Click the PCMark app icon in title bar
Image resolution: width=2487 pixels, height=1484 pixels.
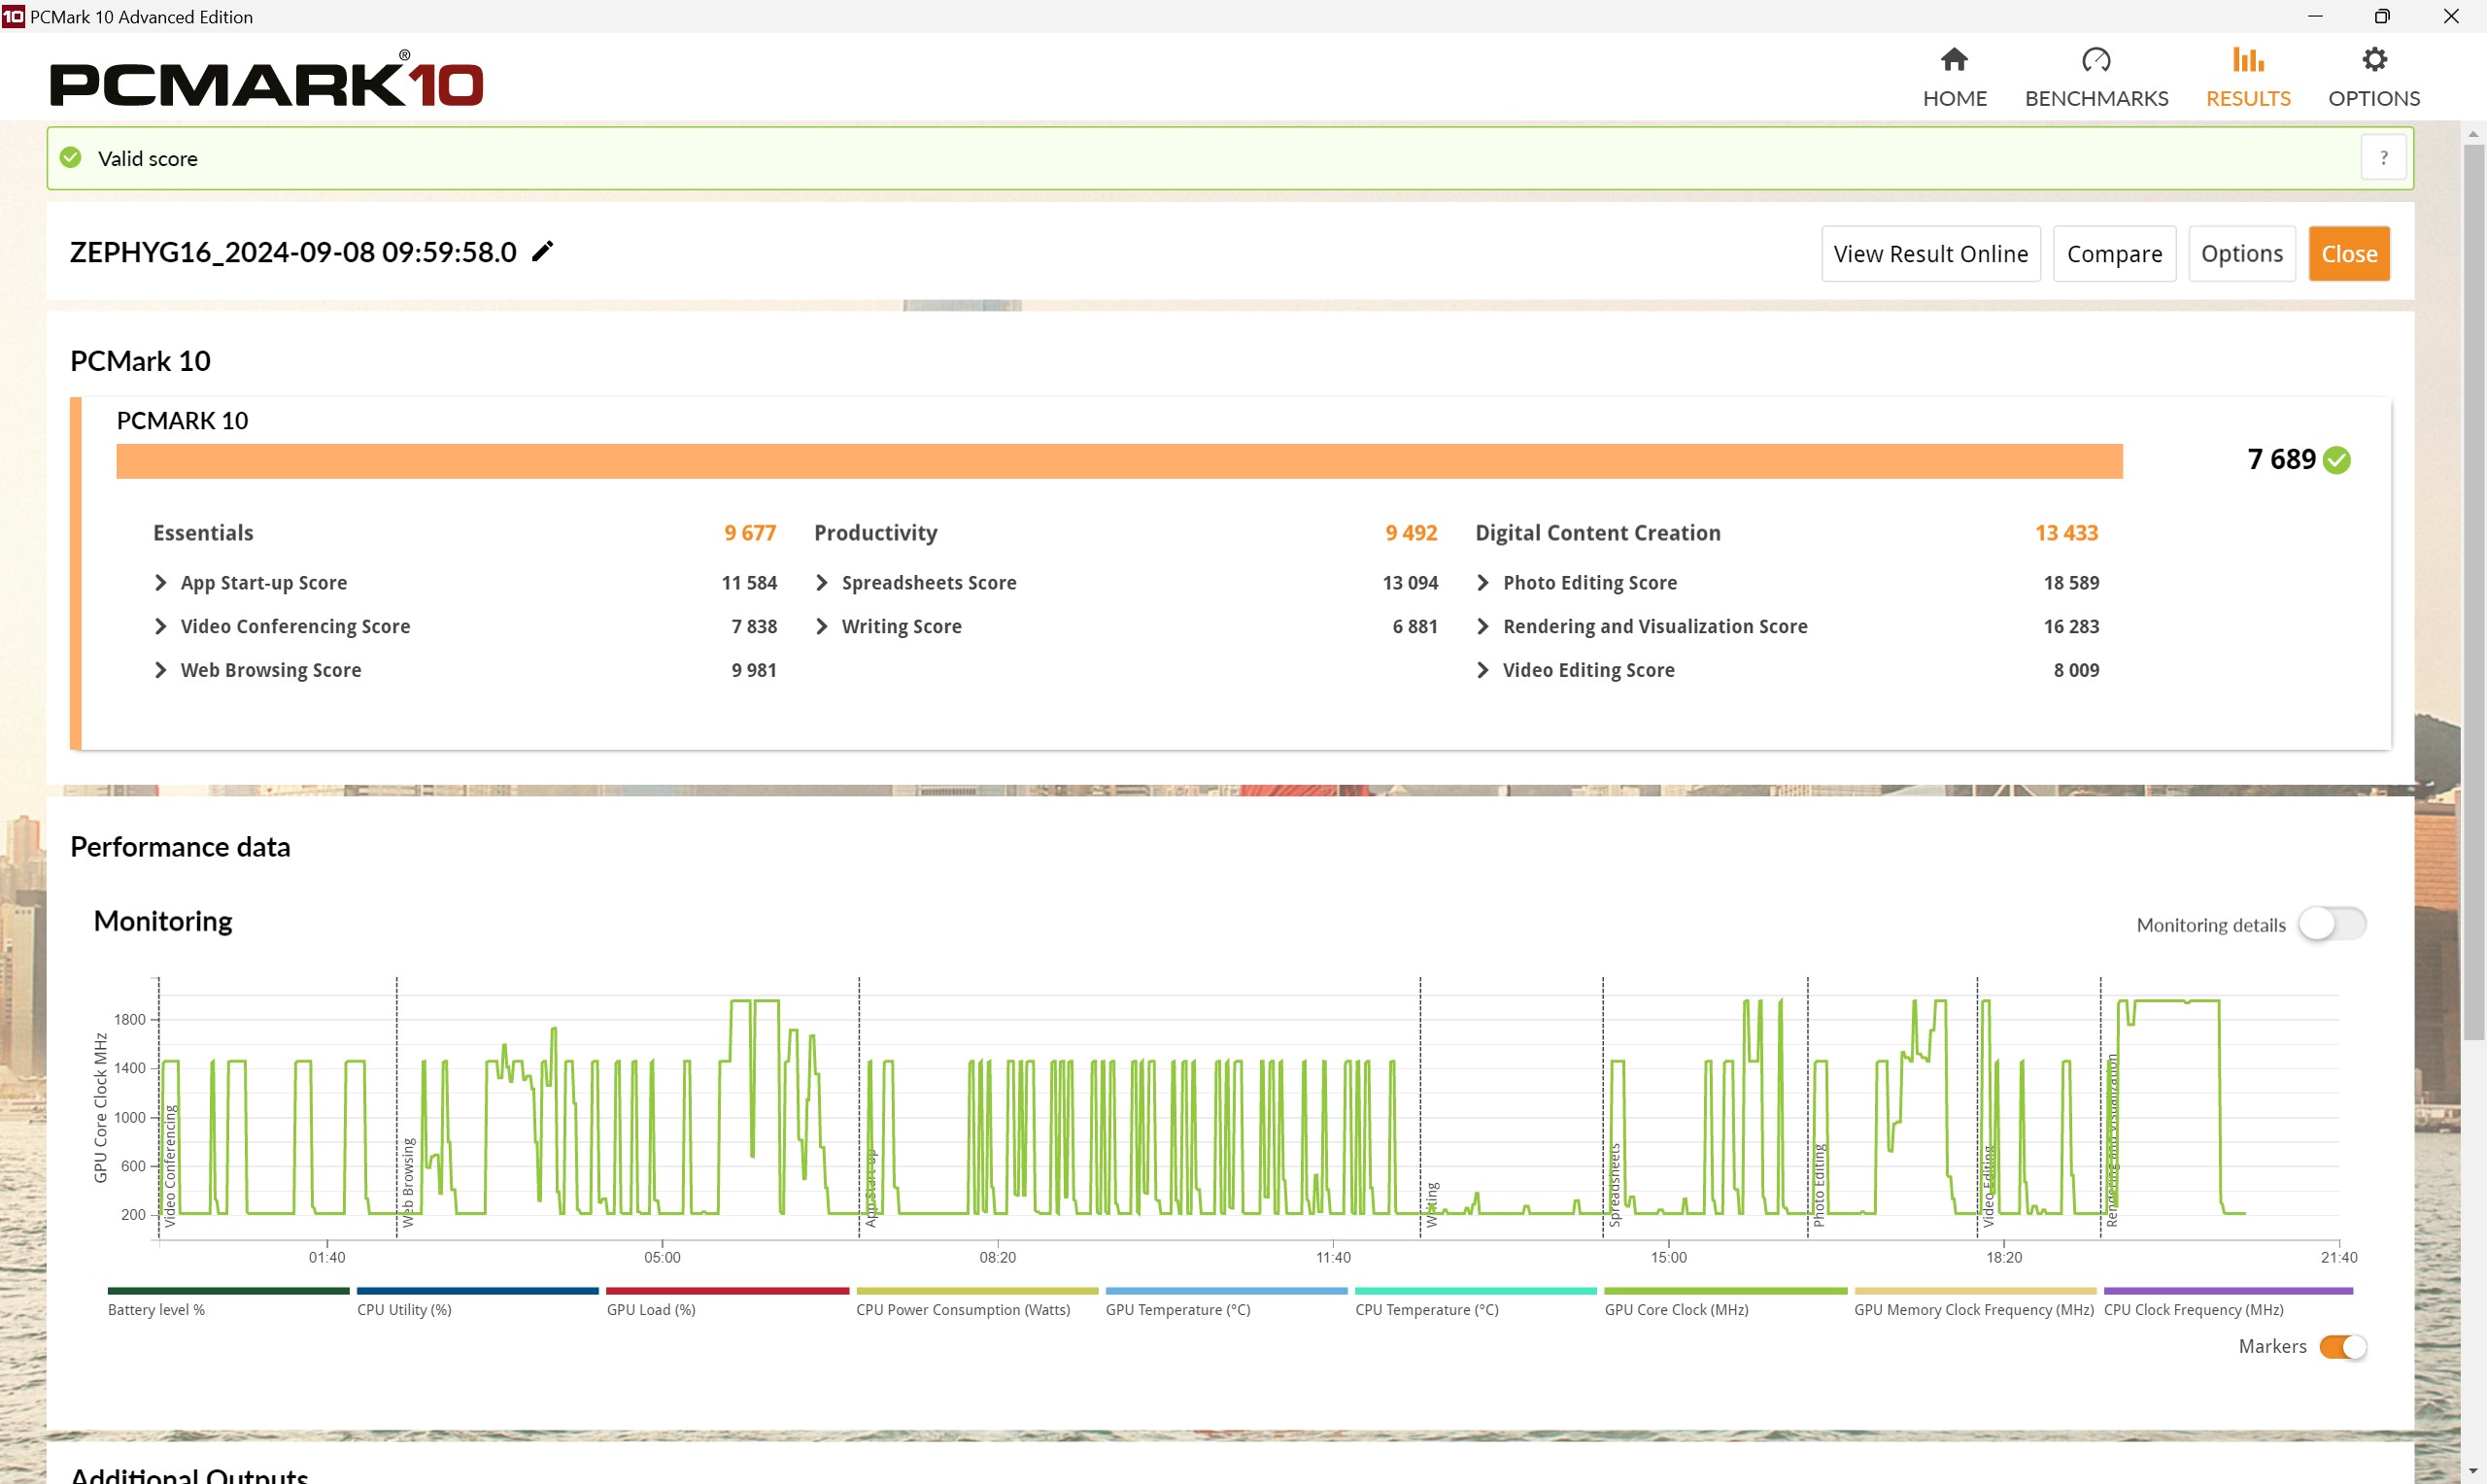[x=13, y=16]
